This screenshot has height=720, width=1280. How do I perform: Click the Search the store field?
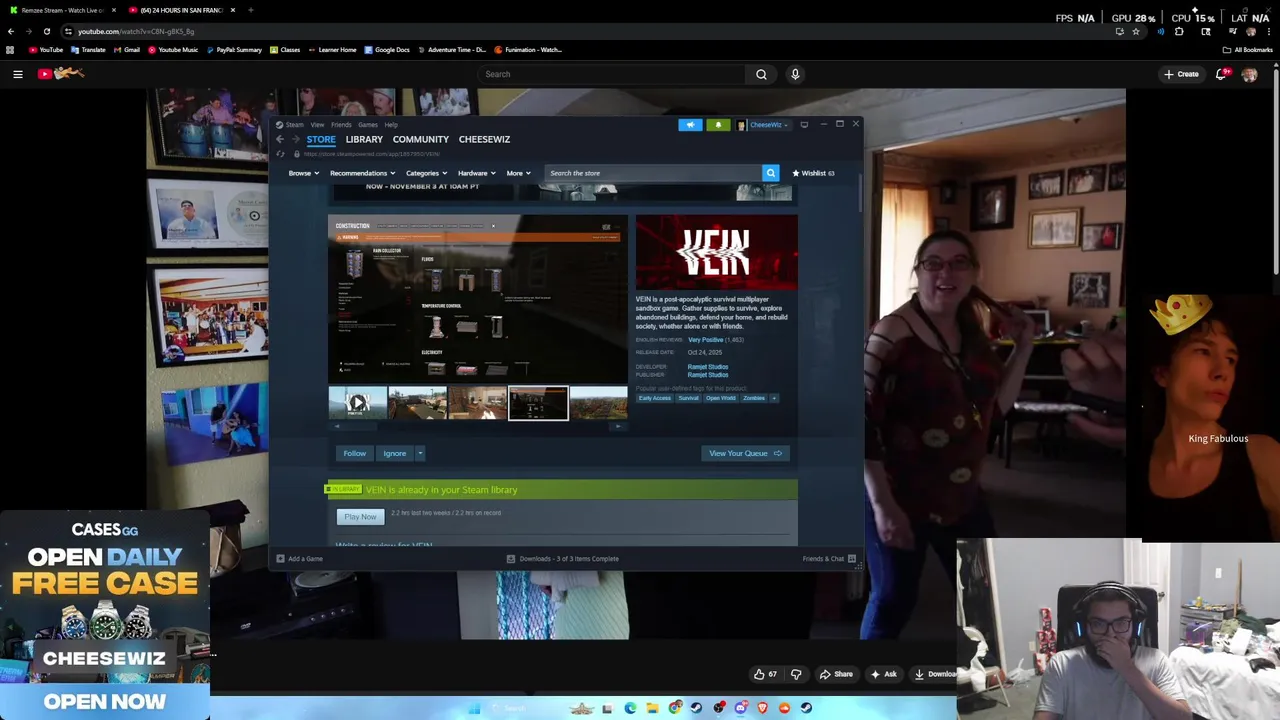(652, 173)
